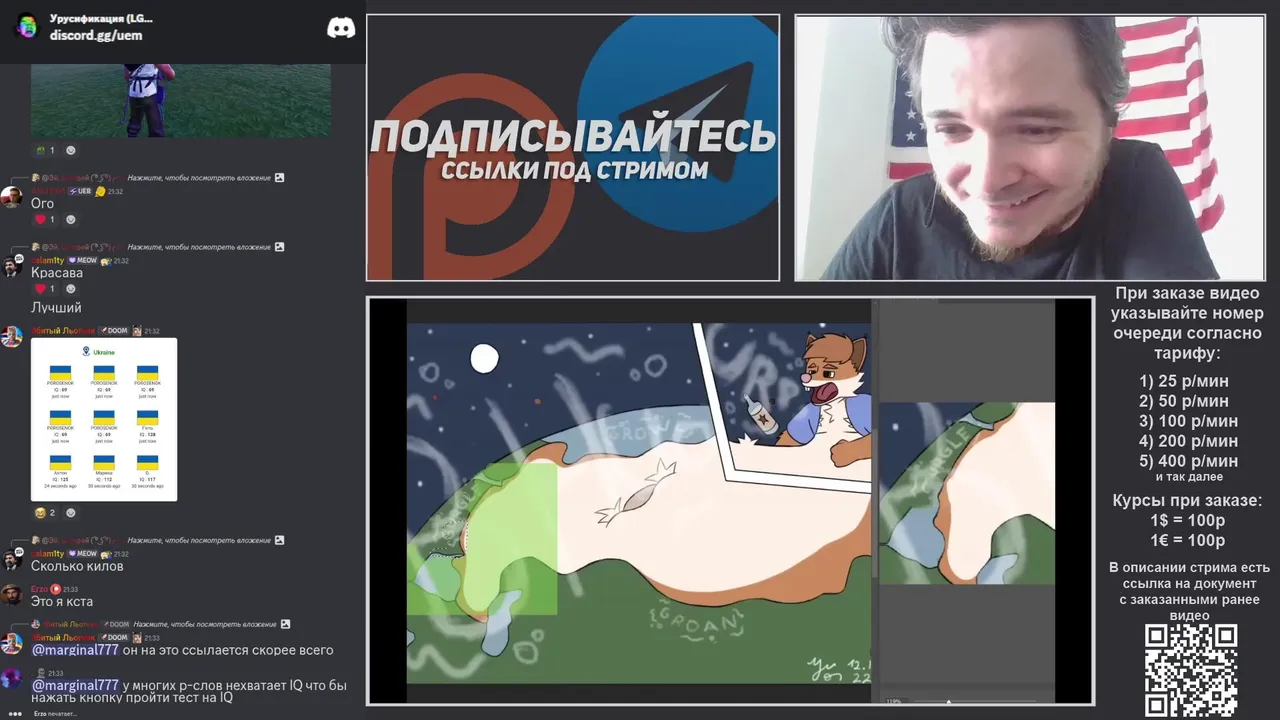Screen dimensions: 1280x720
Task: Click the @marginal777 mention before он на это
Action: pos(75,650)
